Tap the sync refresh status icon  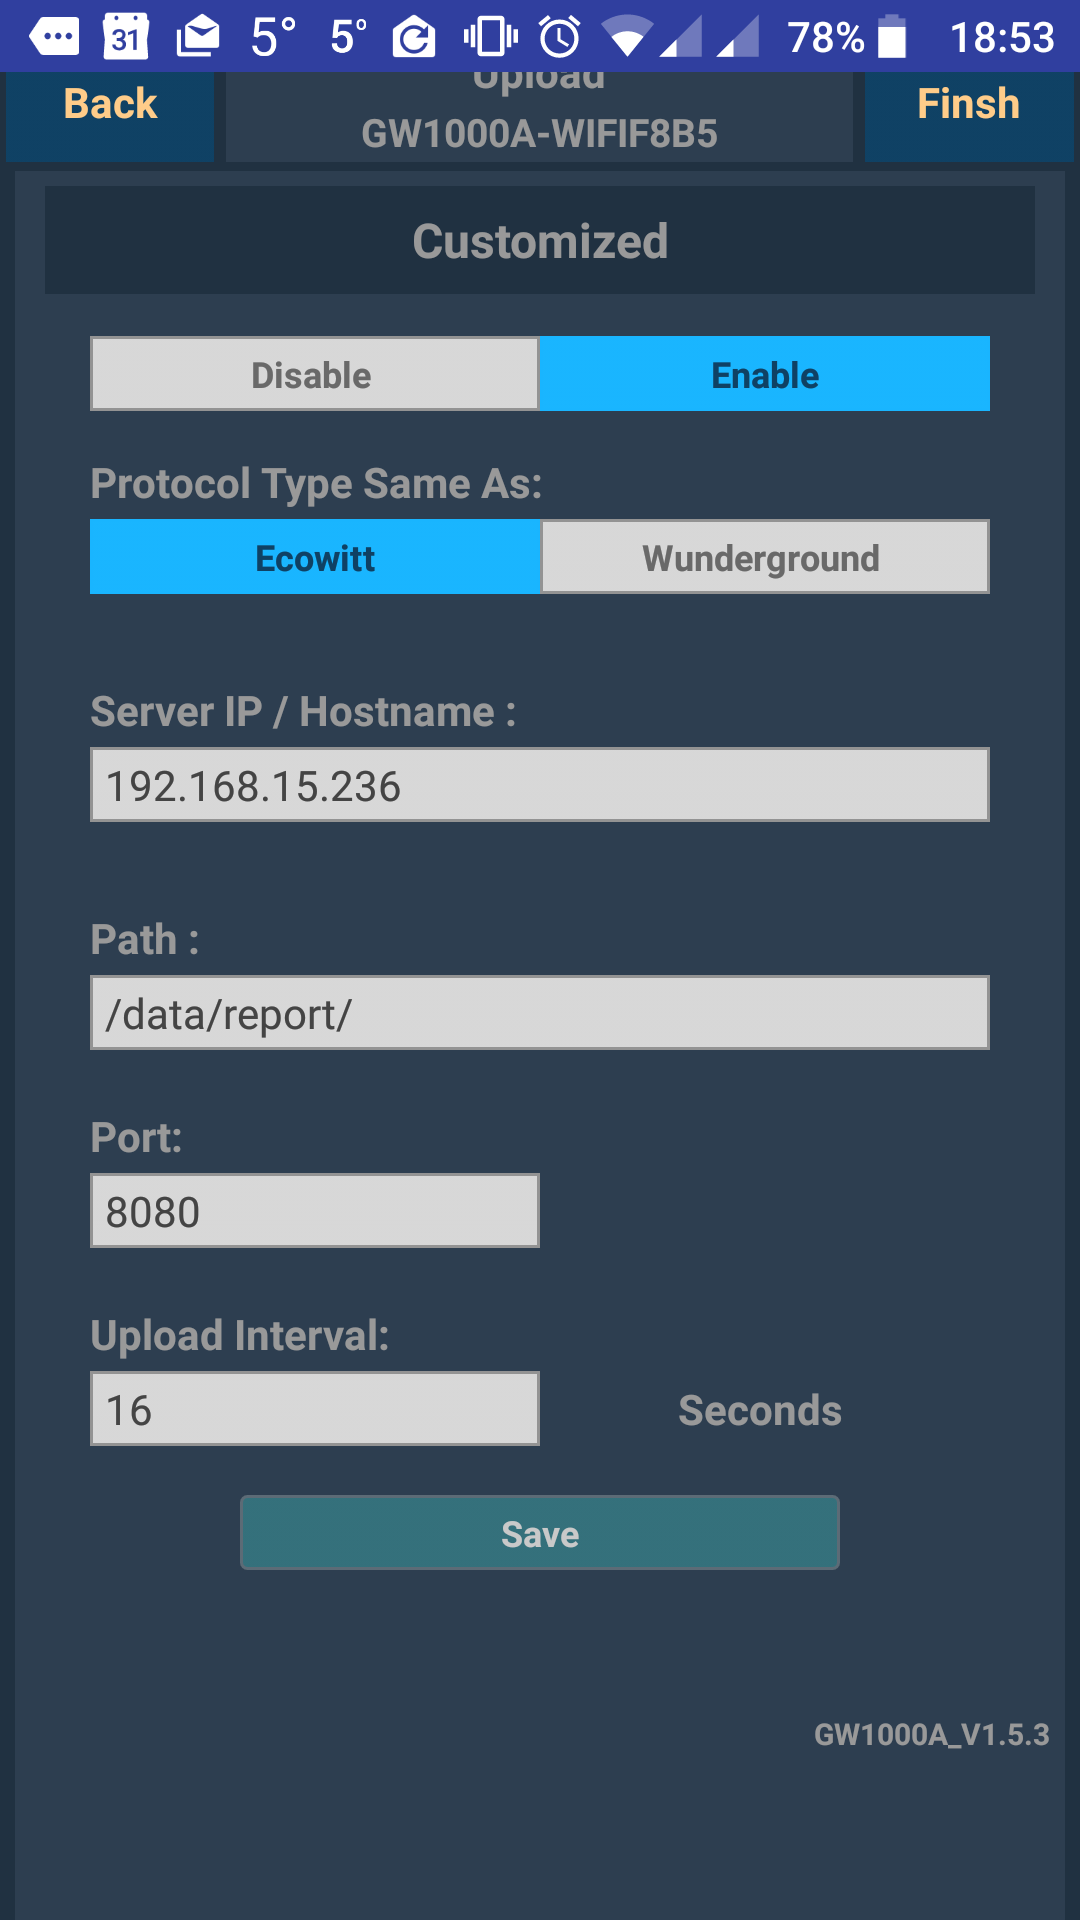point(413,38)
